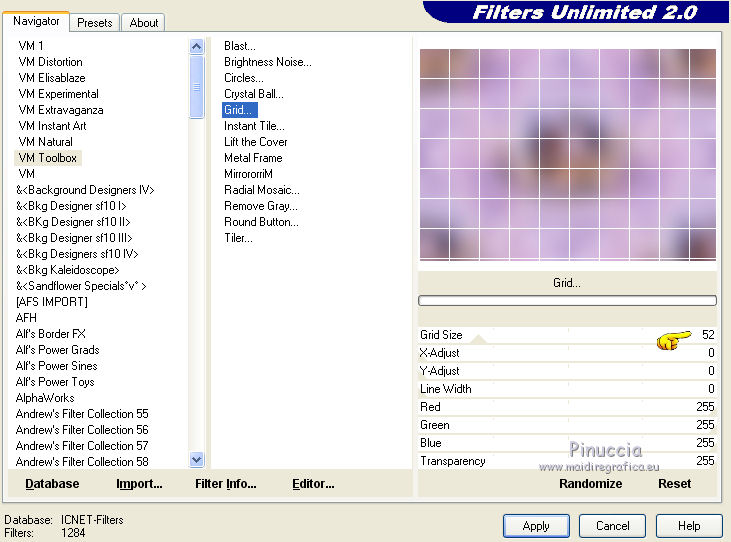Image resolution: width=731 pixels, height=542 pixels.
Task: Choose the Blast... filter
Action: click(x=240, y=46)
